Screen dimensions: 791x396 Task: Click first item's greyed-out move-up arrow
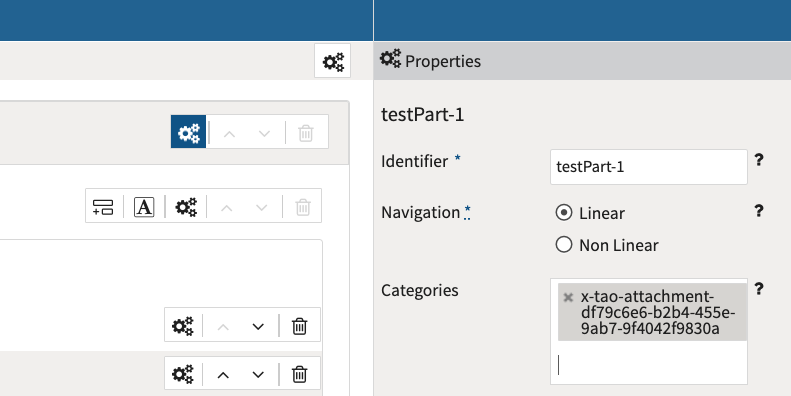pyautogui.click(x=223, y=326)
